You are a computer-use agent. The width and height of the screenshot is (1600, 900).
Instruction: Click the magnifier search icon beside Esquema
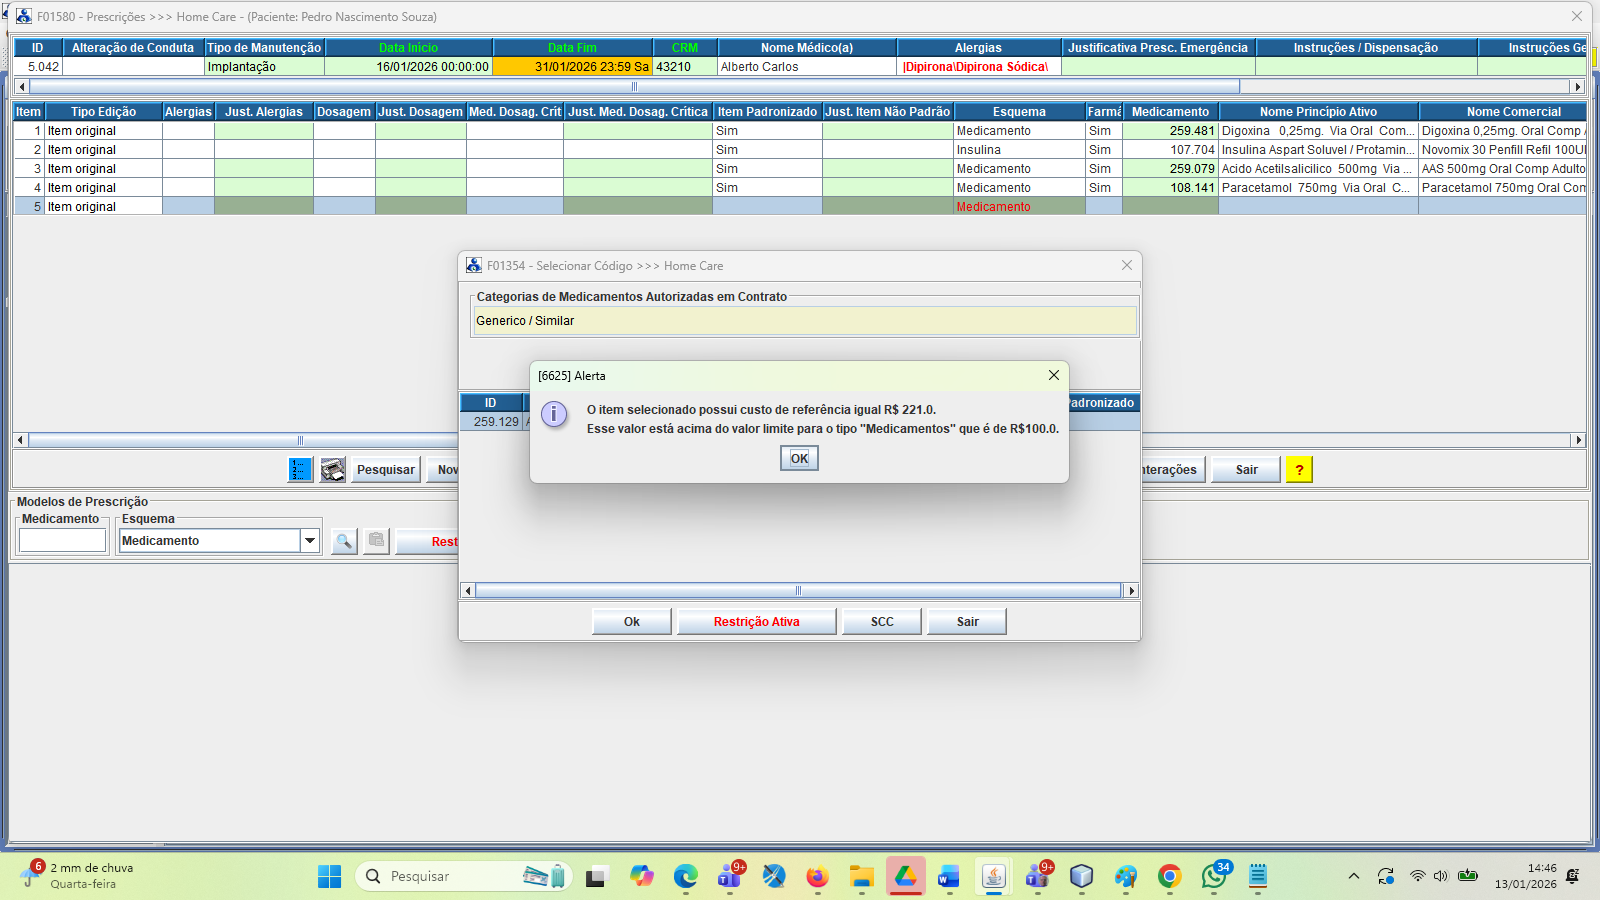344,541
